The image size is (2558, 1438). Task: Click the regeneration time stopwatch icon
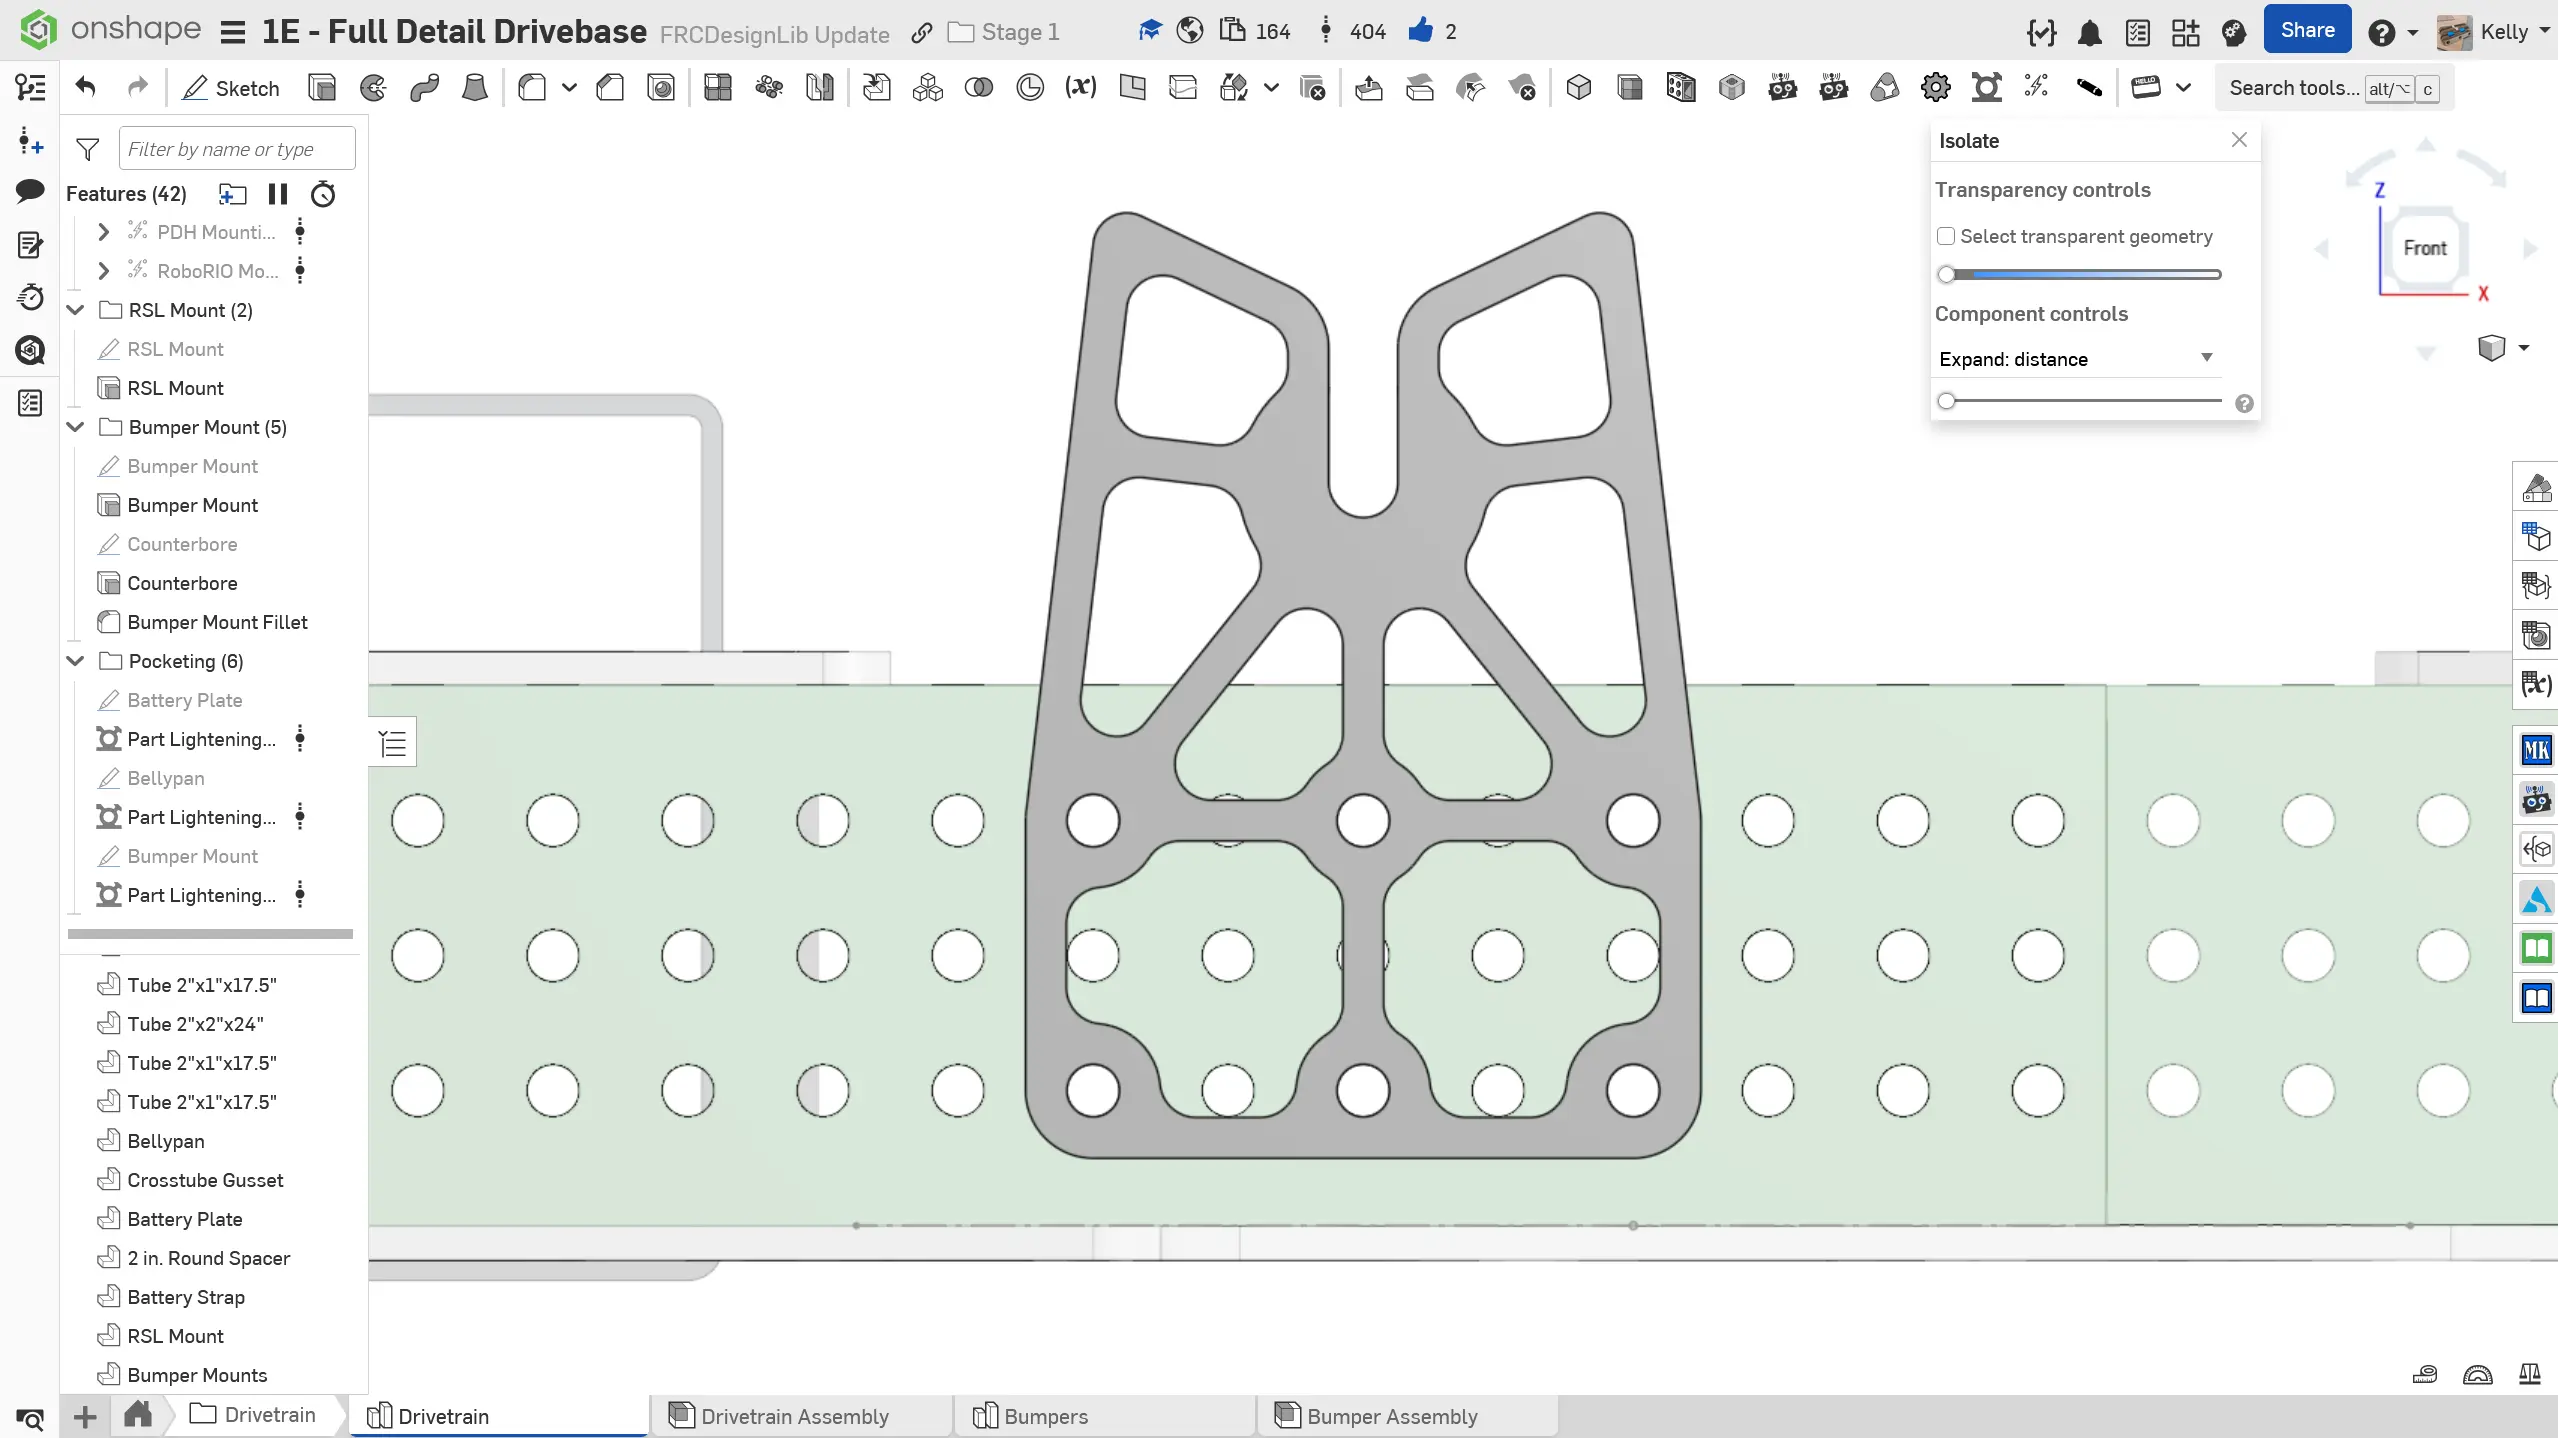pyautogui.click(x=323, y=194)
